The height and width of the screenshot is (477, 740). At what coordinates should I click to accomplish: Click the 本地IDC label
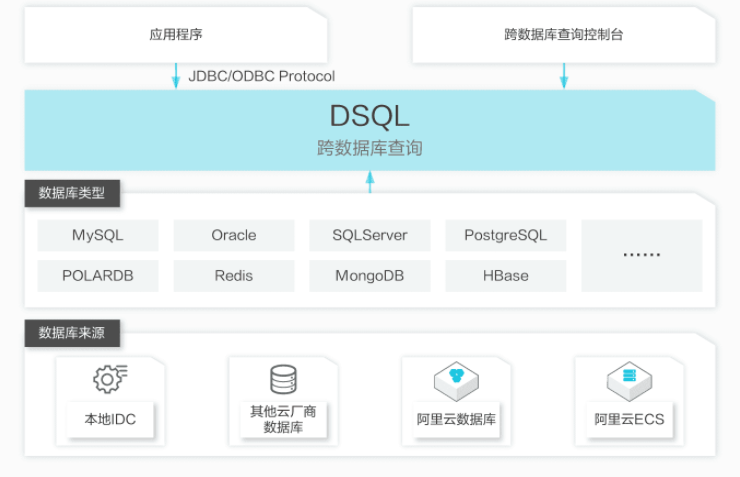click(110, 419)
